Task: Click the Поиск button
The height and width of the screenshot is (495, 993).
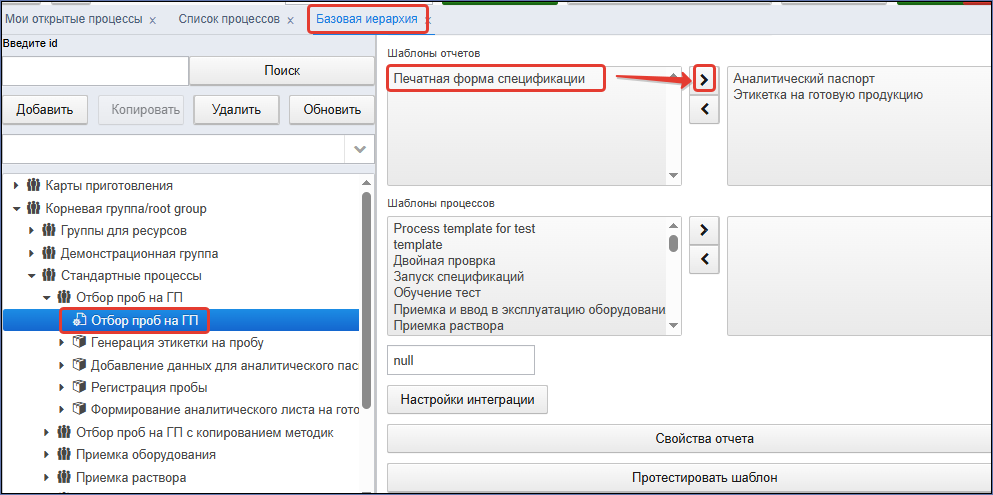Action: 282,71
